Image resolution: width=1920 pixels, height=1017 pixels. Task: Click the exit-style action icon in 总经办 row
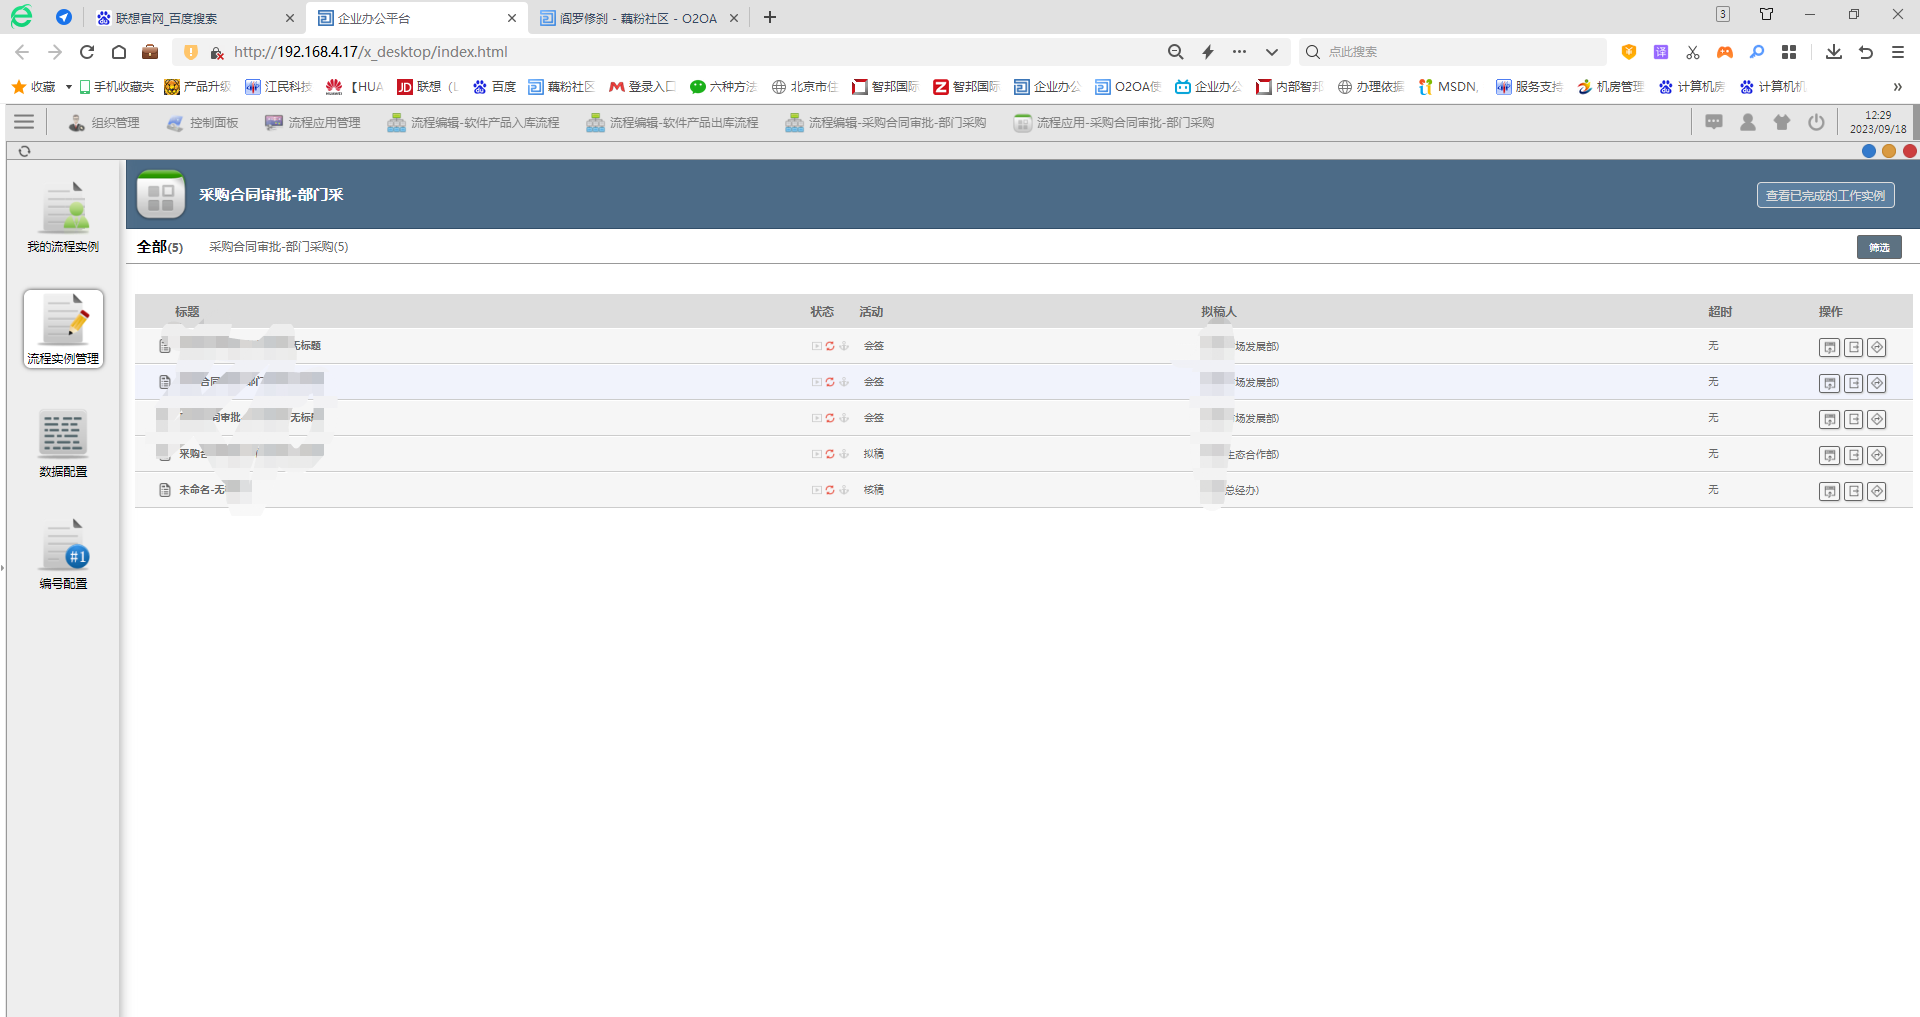coord(1853,491)
